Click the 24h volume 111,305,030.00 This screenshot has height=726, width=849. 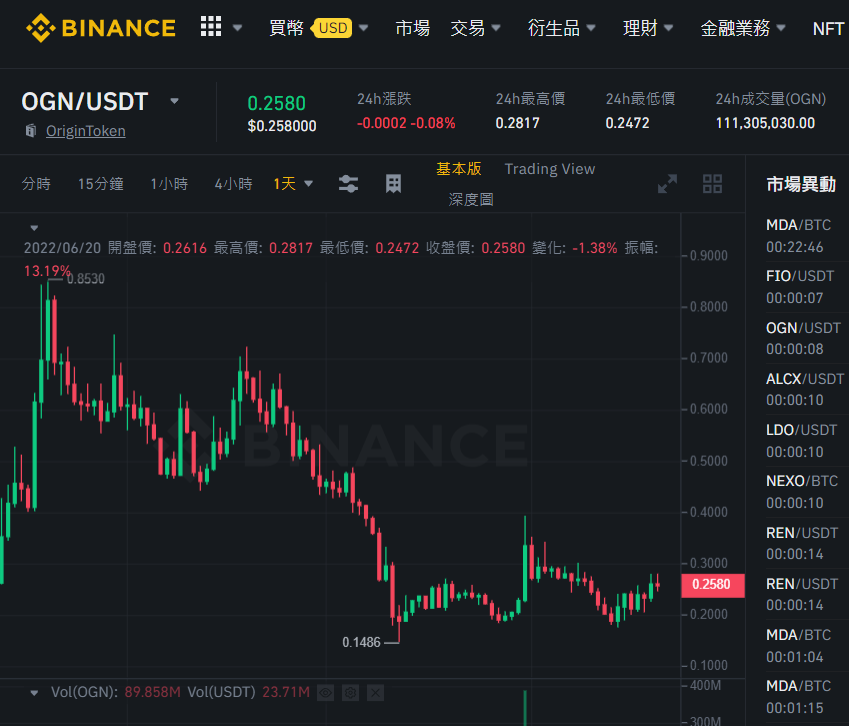(x=765, y=123)
